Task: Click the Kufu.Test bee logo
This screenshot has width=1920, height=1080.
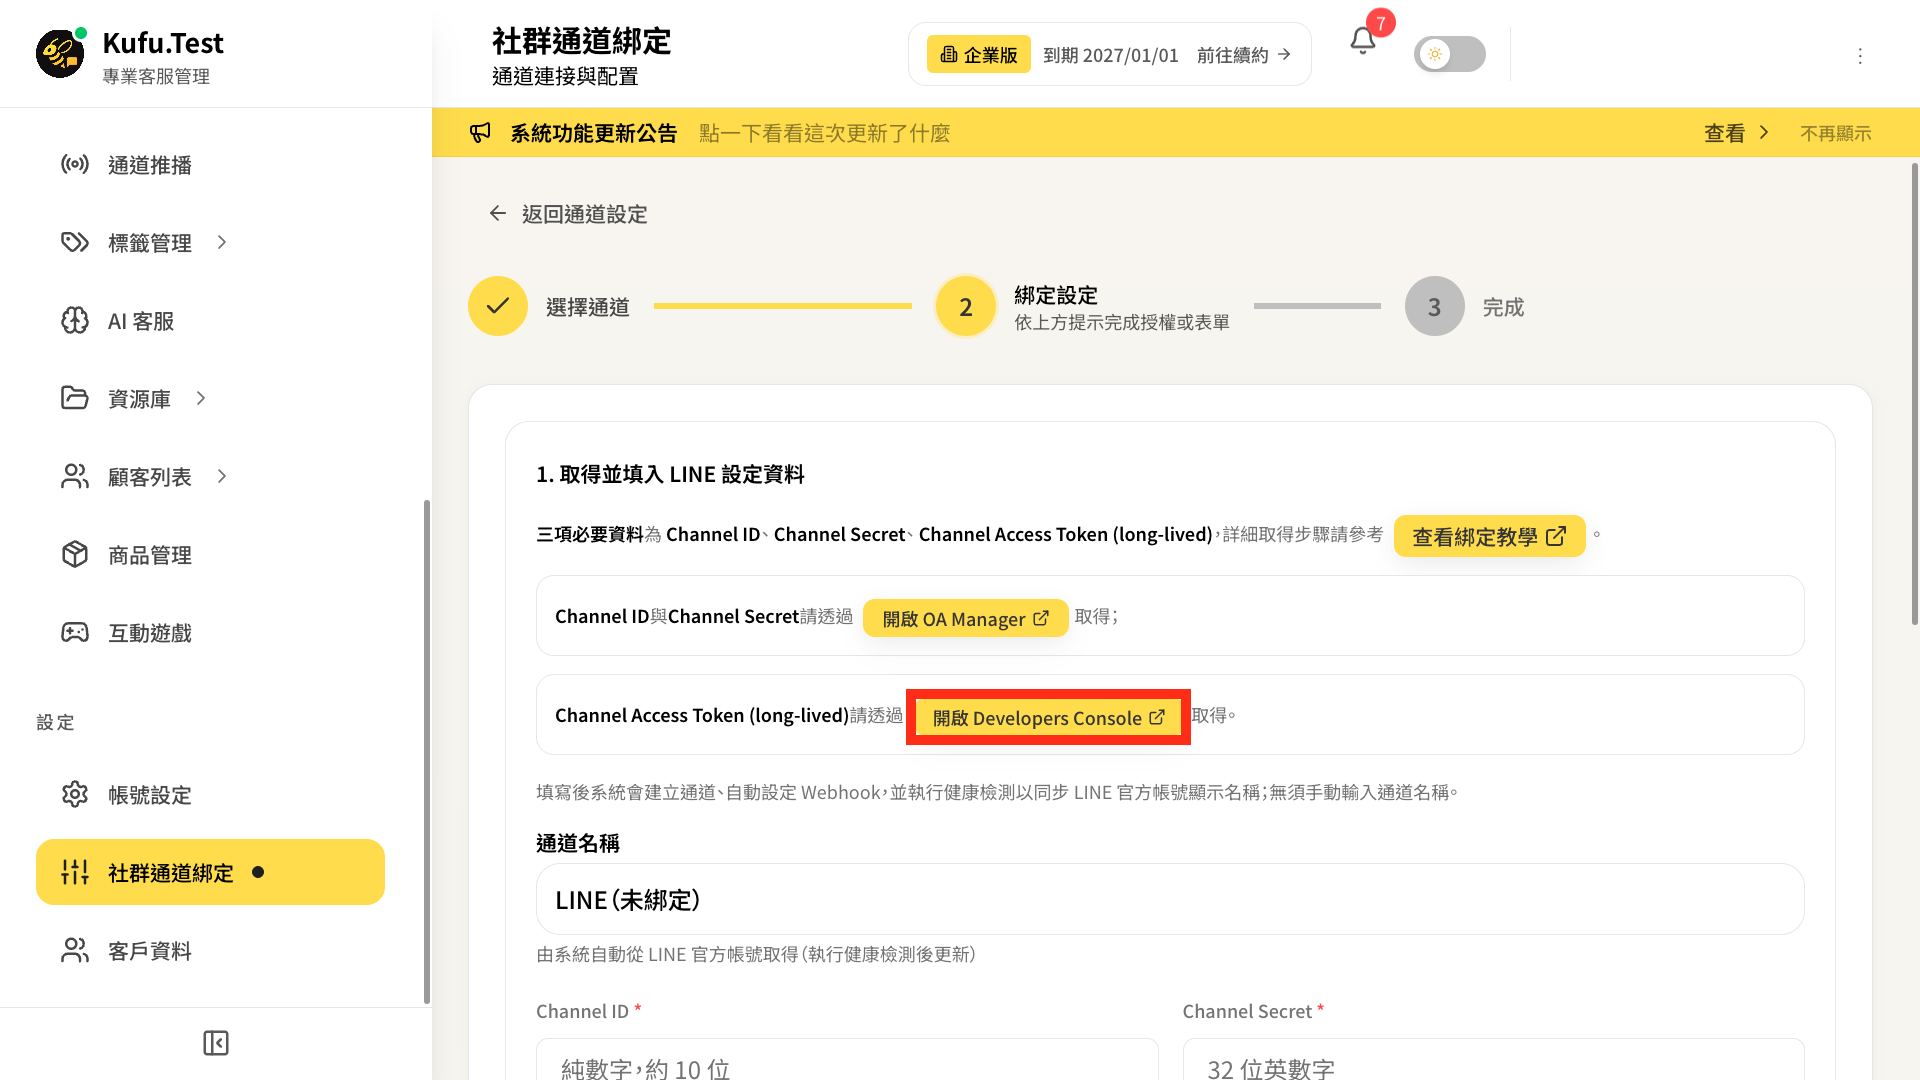Action: coord(60,54)
